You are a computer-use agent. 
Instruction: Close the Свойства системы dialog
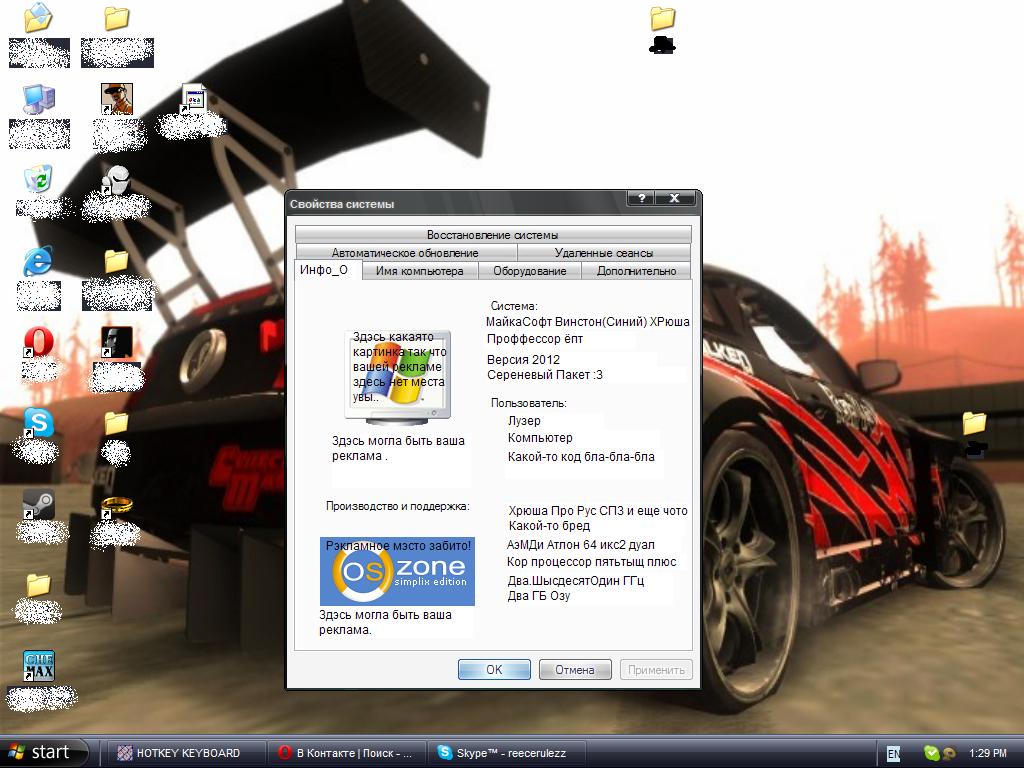(x=675, y=199)
